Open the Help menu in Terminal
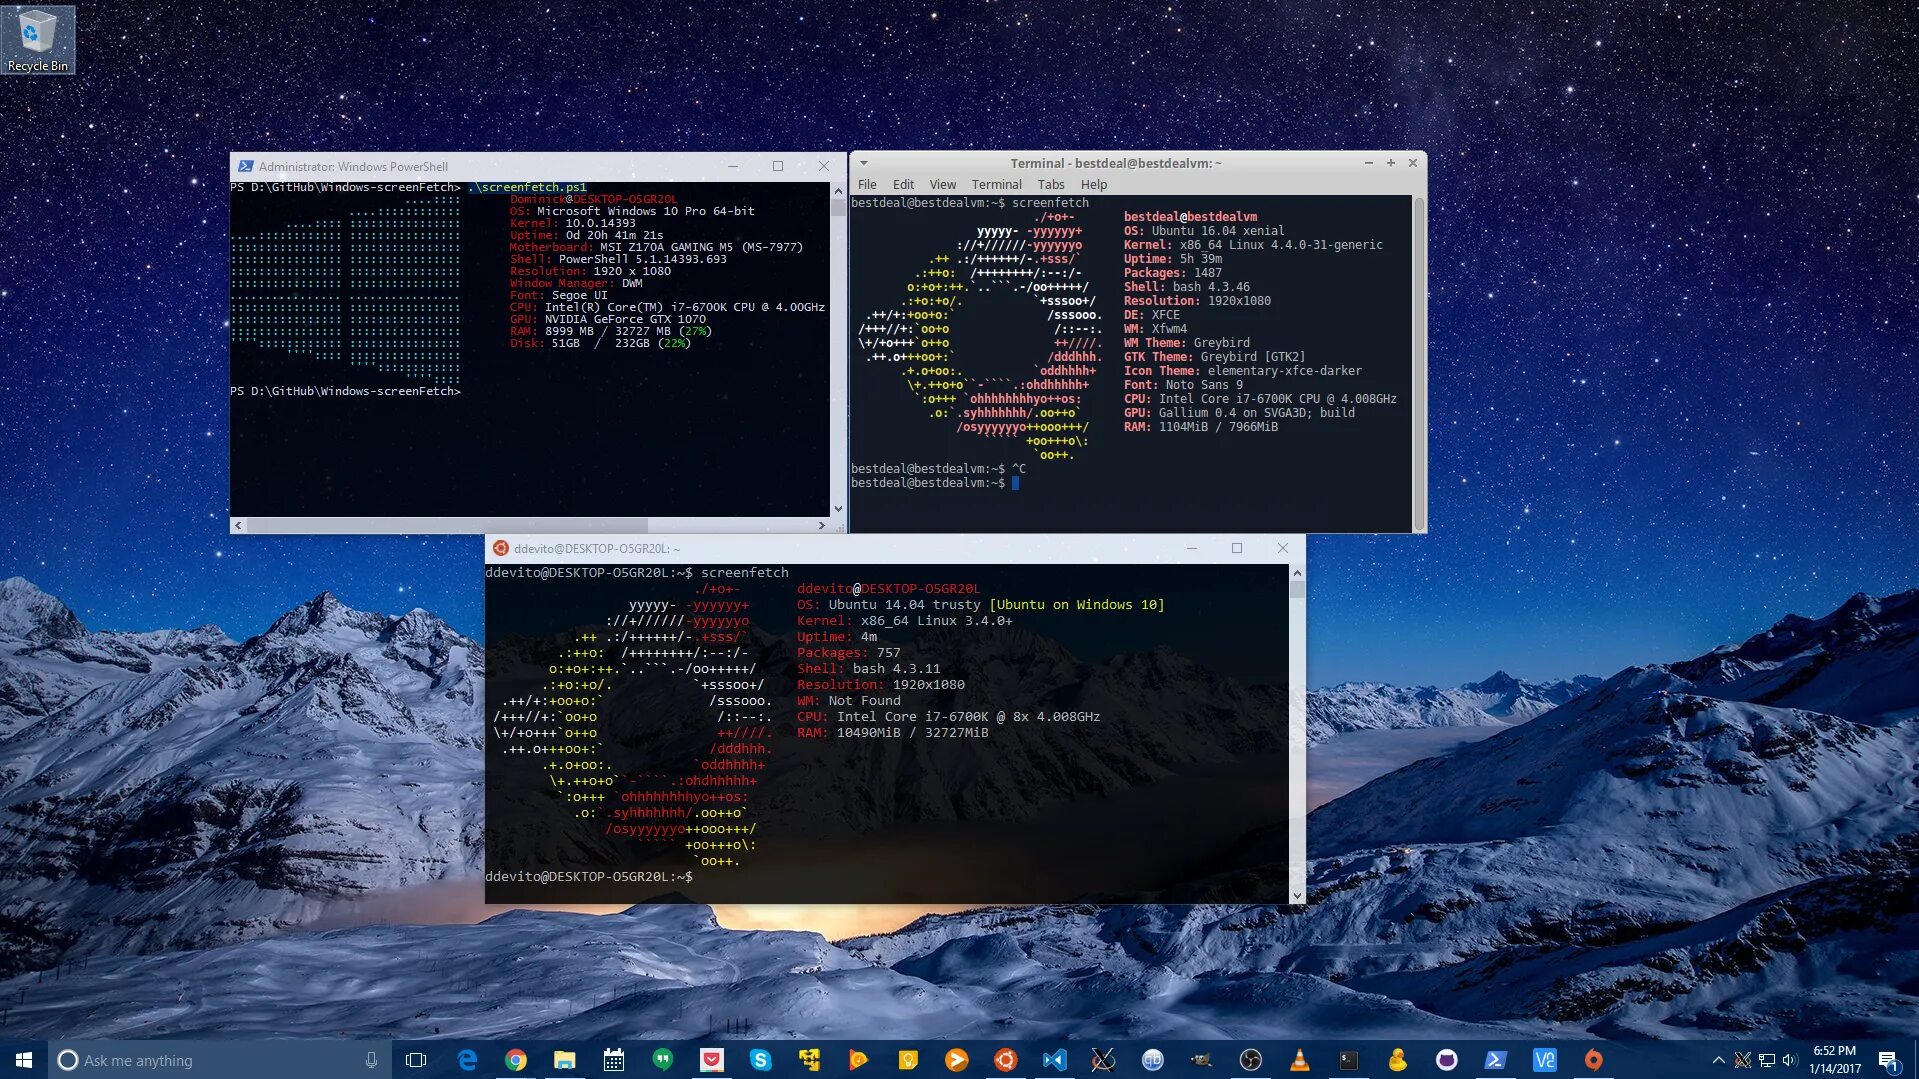Viewport: 1919px width, 1079px height. tap(1094, 184)
